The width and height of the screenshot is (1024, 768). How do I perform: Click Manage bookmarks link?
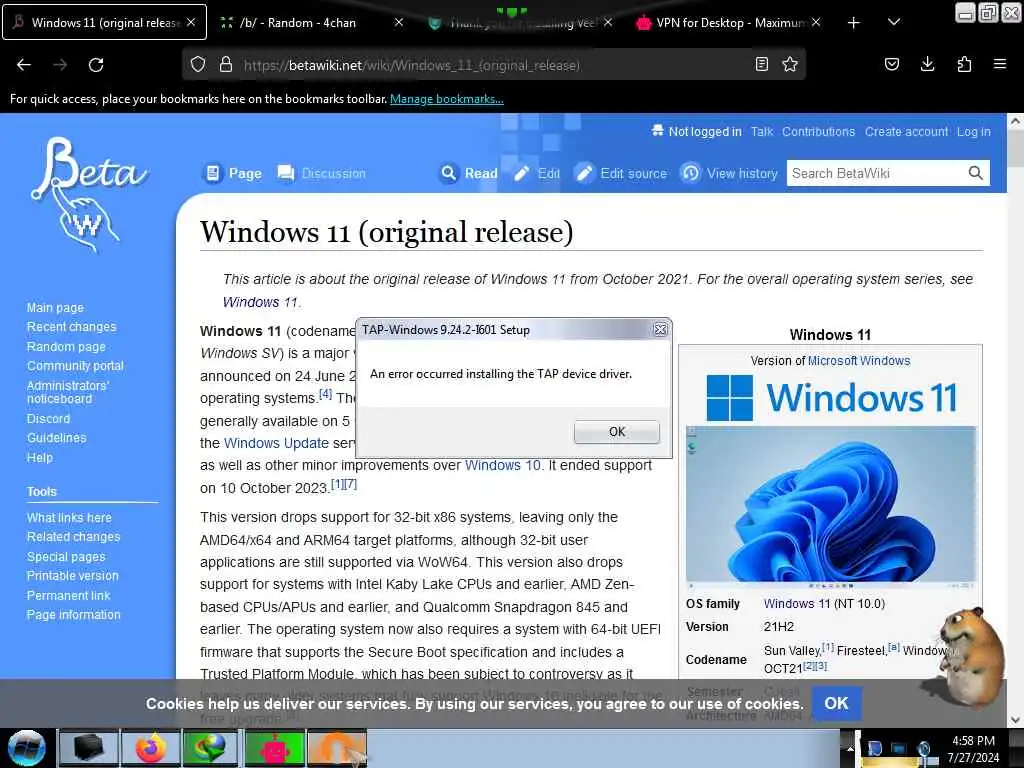447,99
